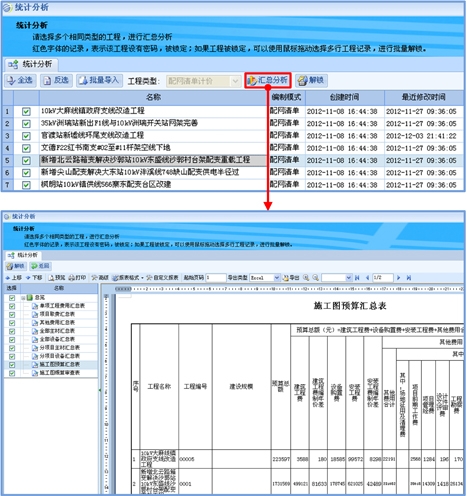Toggle checkbox for 枫朗站10kV row 7

(26, 185)
